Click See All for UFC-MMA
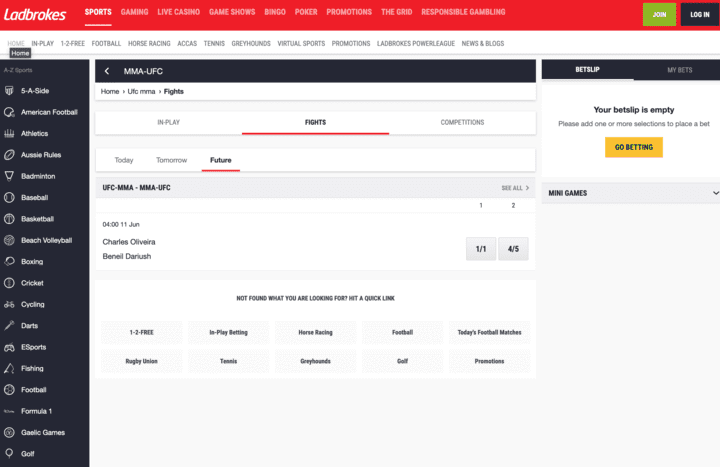The width and height of the screenshot is (720, 467). pos(515,188)
